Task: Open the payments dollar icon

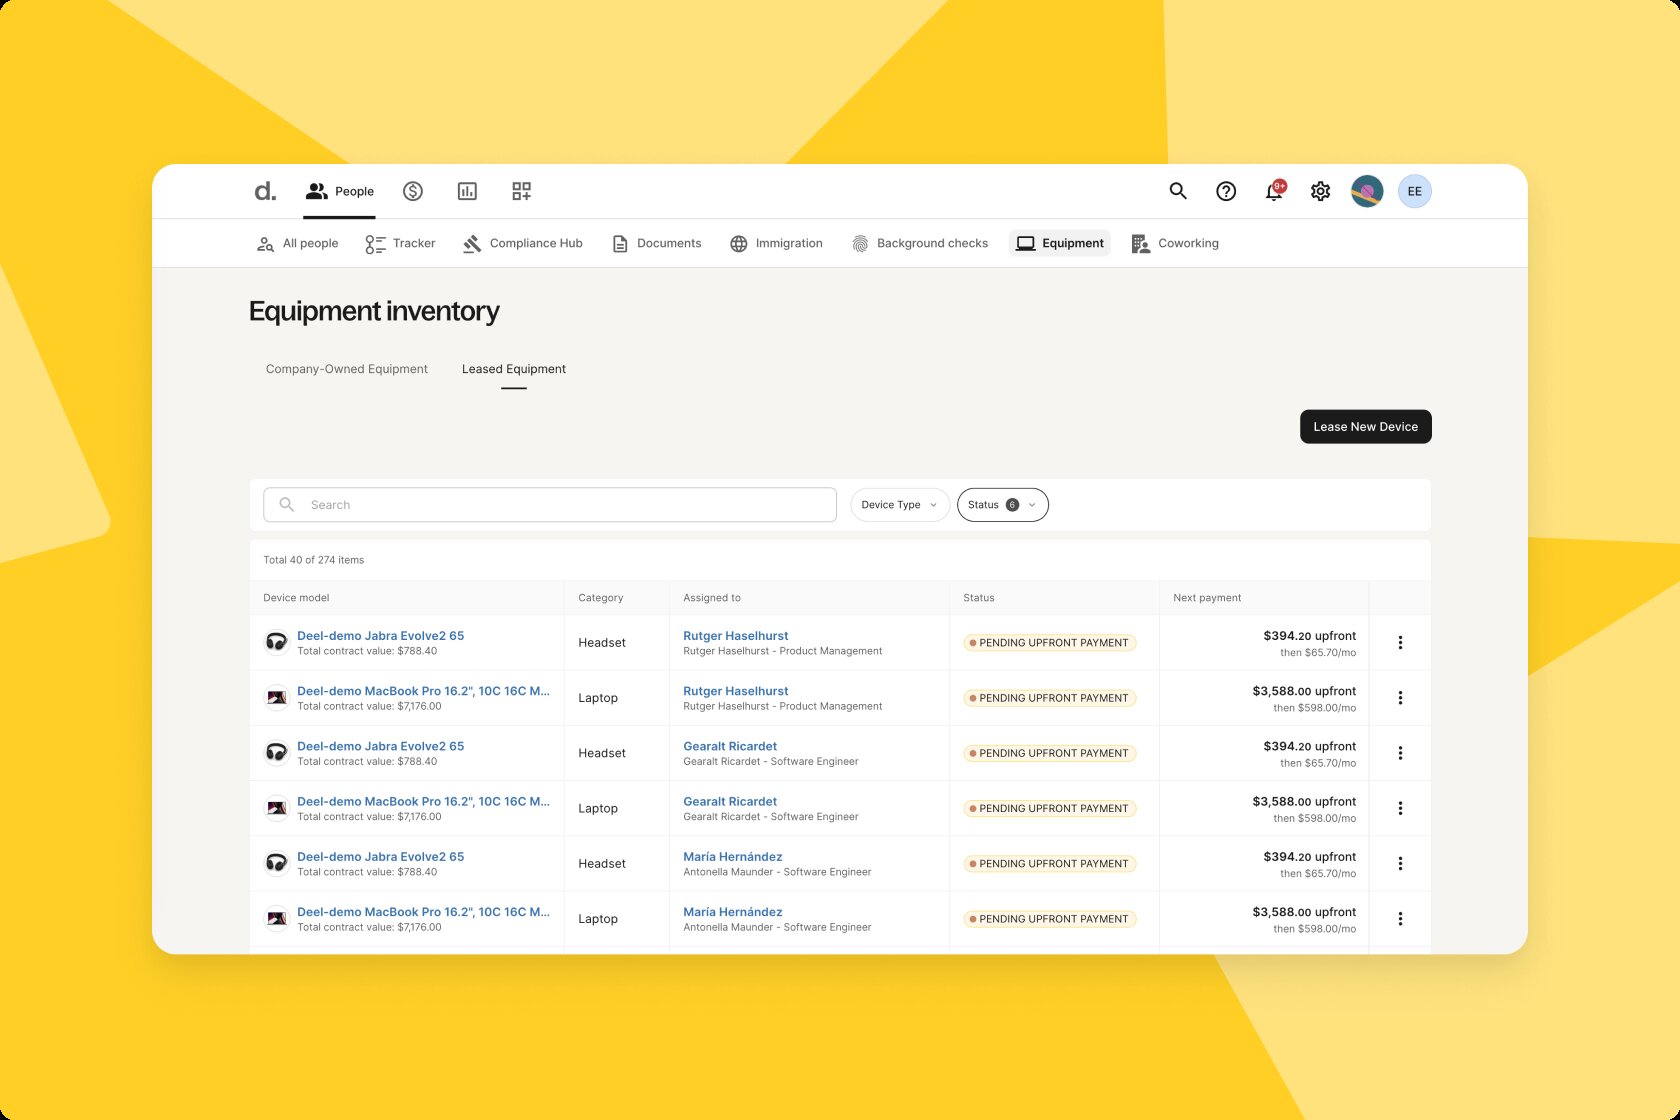Action: tap(413, 191)
